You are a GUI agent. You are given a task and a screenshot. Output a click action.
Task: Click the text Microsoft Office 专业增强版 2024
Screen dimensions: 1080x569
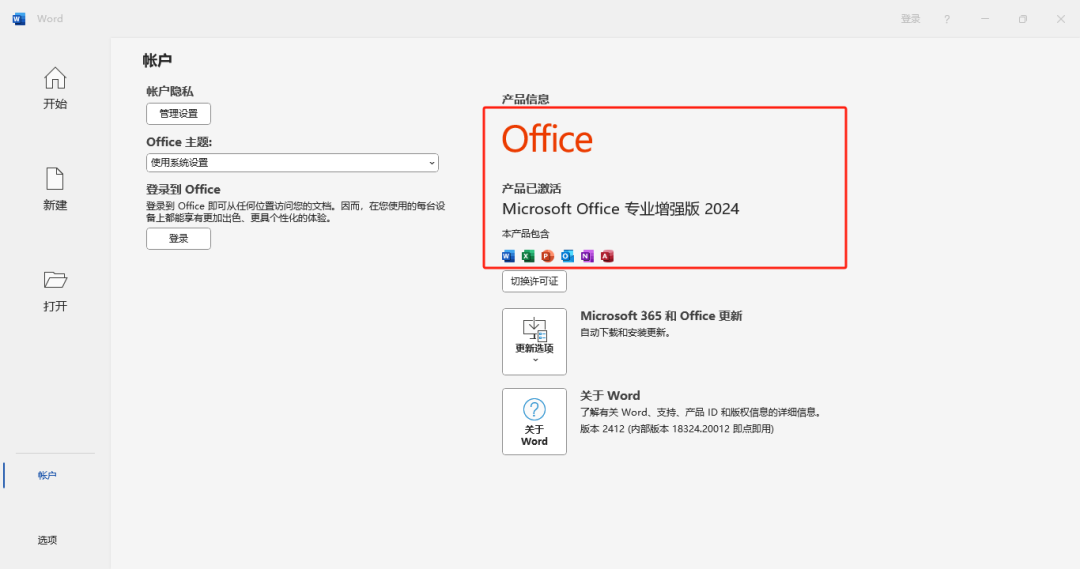pyautogui.click(x=621, y=209)
